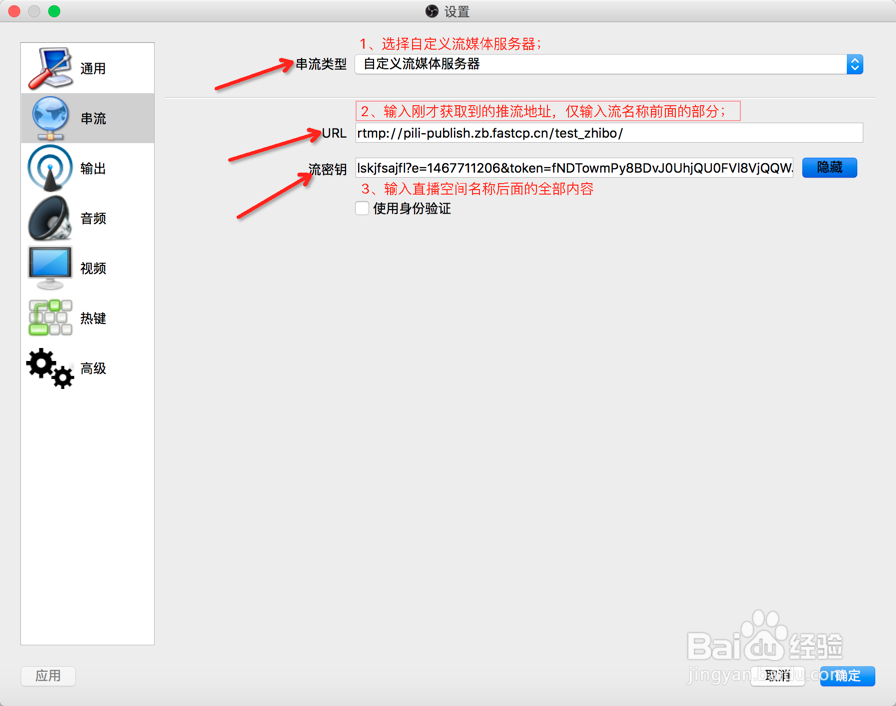Open the 热键 hotkeys keypad icon
This screenshot has width=896, height=706.
click(x=50, y=317)
